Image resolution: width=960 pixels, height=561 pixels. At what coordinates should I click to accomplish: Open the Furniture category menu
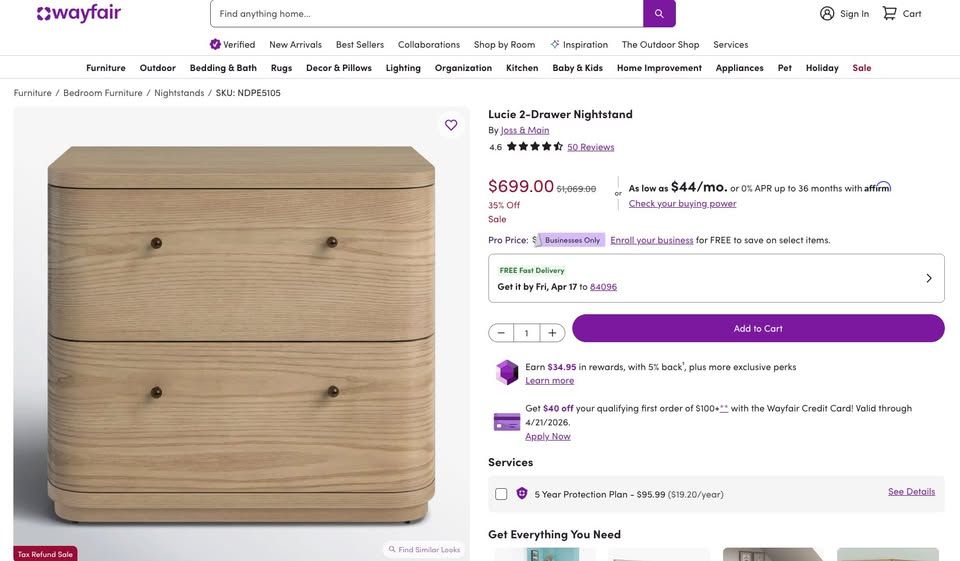pos(106,68)
